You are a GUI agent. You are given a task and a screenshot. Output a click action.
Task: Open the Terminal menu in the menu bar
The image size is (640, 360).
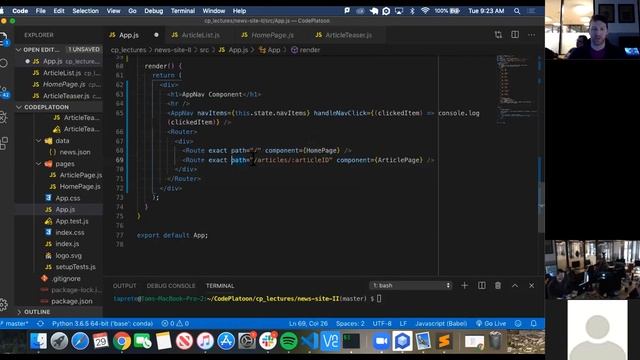pos(183,11)
